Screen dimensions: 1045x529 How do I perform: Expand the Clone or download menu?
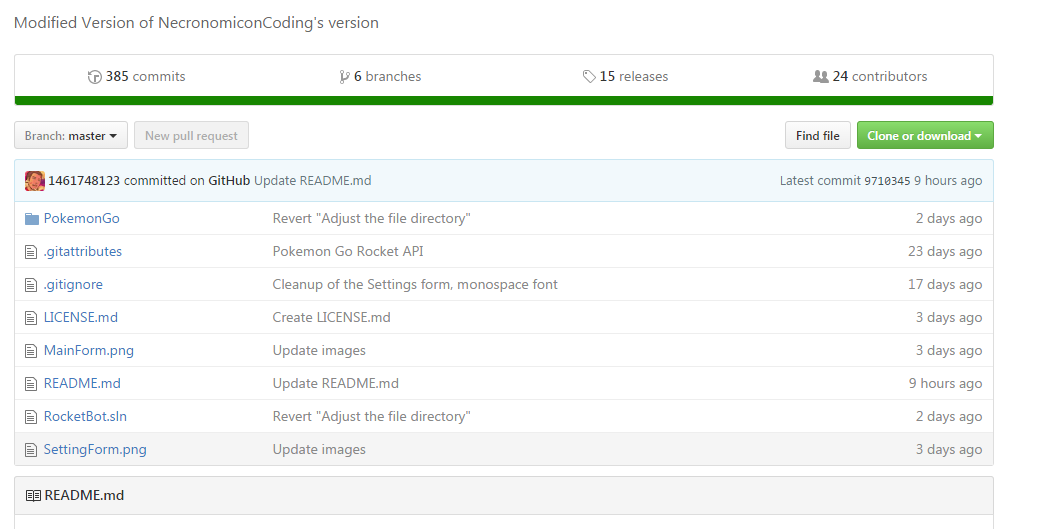(x=924, y=136)
